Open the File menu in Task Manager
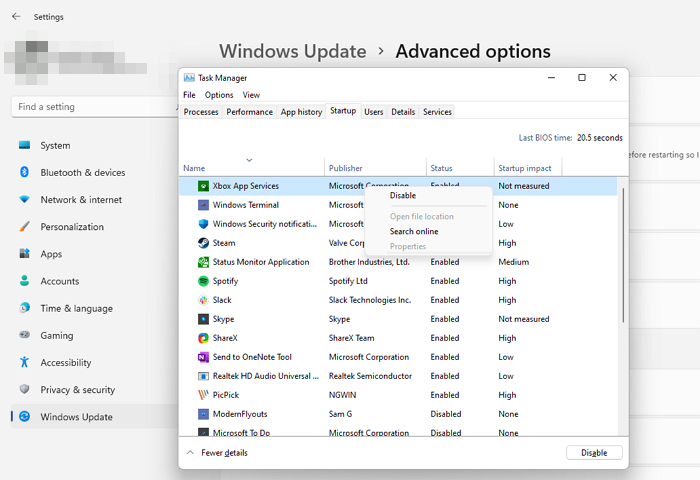This screenshot has width=700, height=480. click(x=189, y=95)
